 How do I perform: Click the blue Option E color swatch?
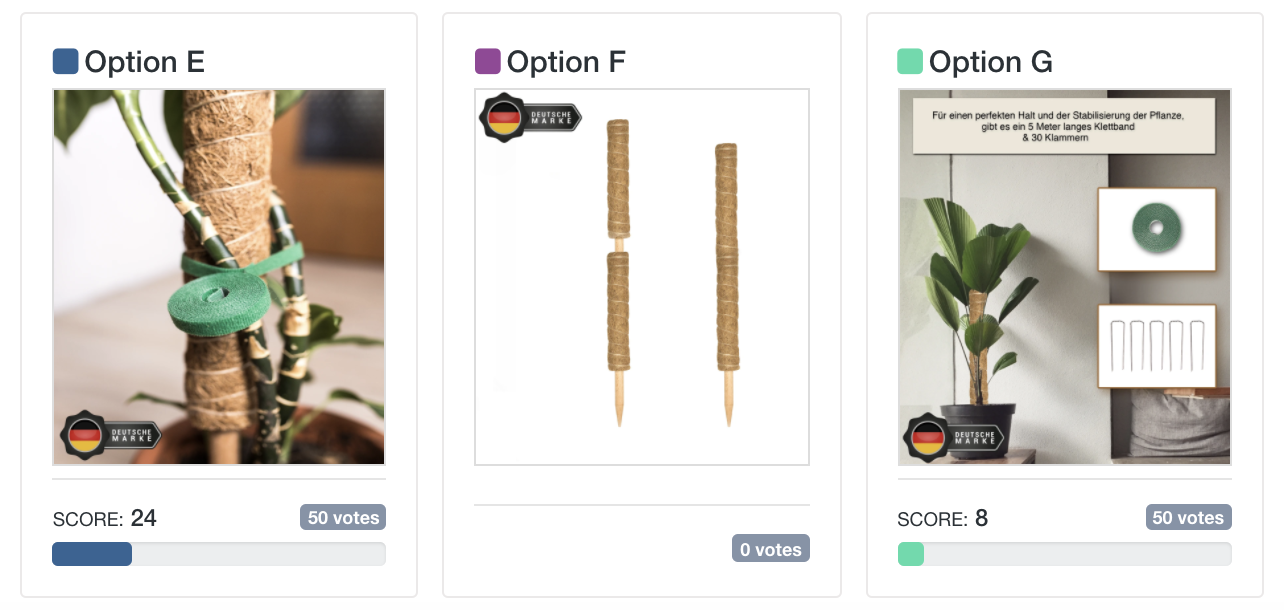point(65,62)
